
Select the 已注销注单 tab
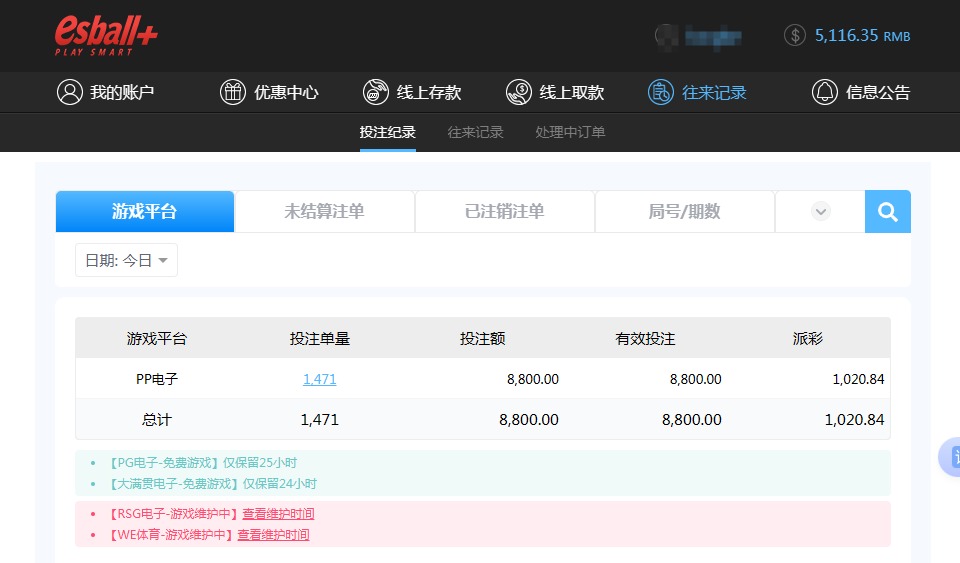pyautogui.click(x=504, y=212)
